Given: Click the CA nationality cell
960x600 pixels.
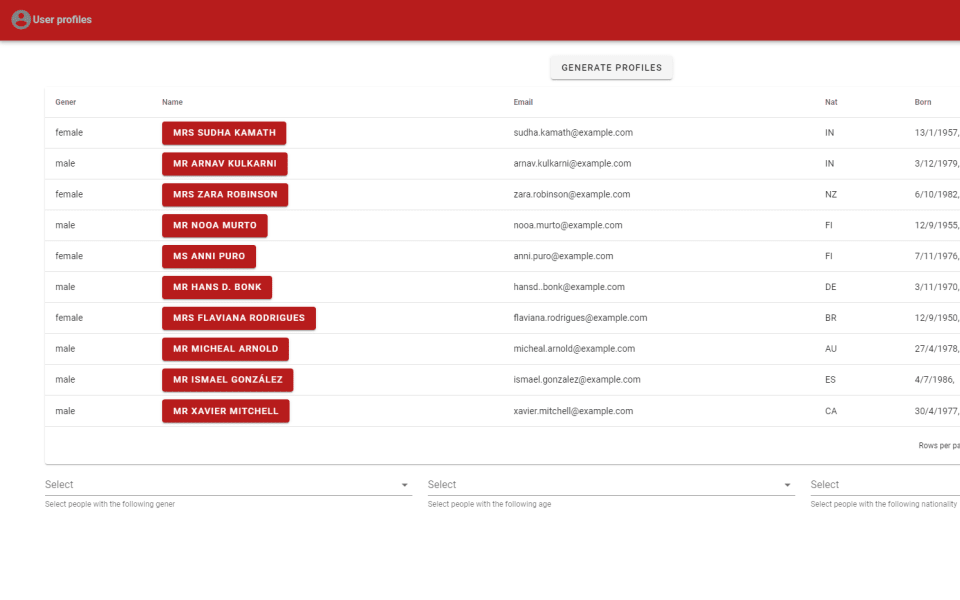Looking at the screenshot, I should [830, 411].
